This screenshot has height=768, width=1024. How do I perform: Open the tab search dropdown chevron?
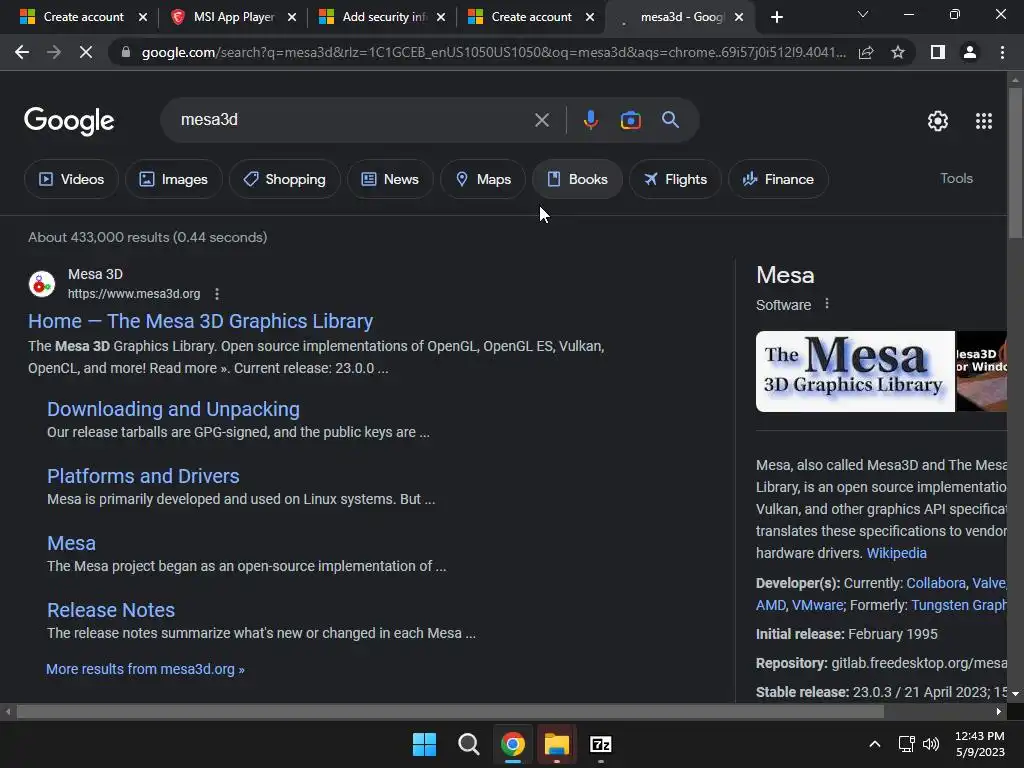pyautogui.click(x=863, y=14)
